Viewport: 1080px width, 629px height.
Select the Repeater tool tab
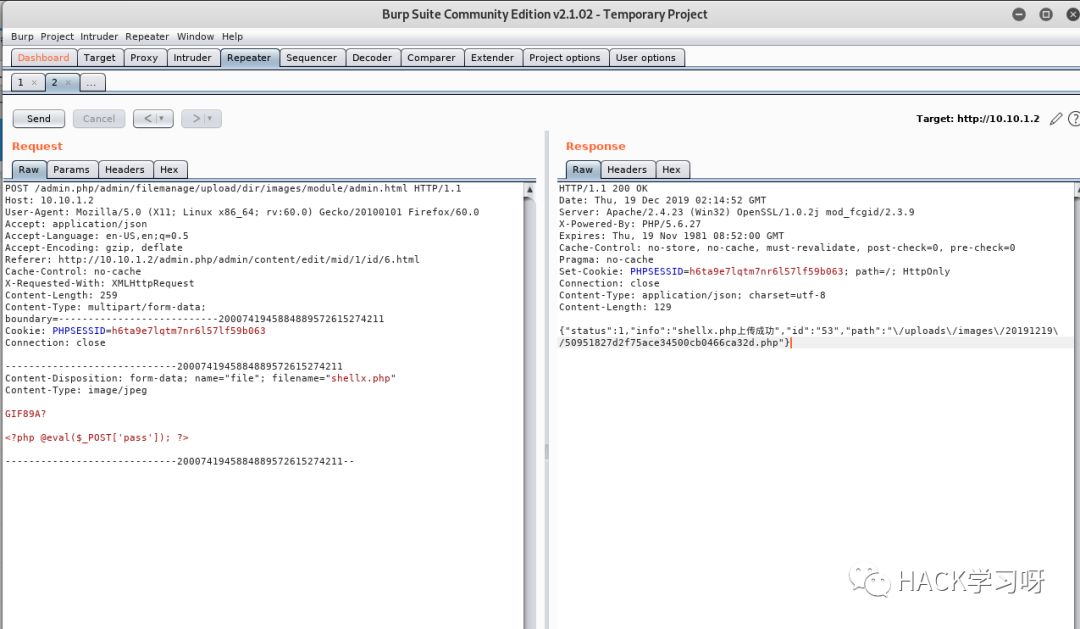[x=249, y=58]
